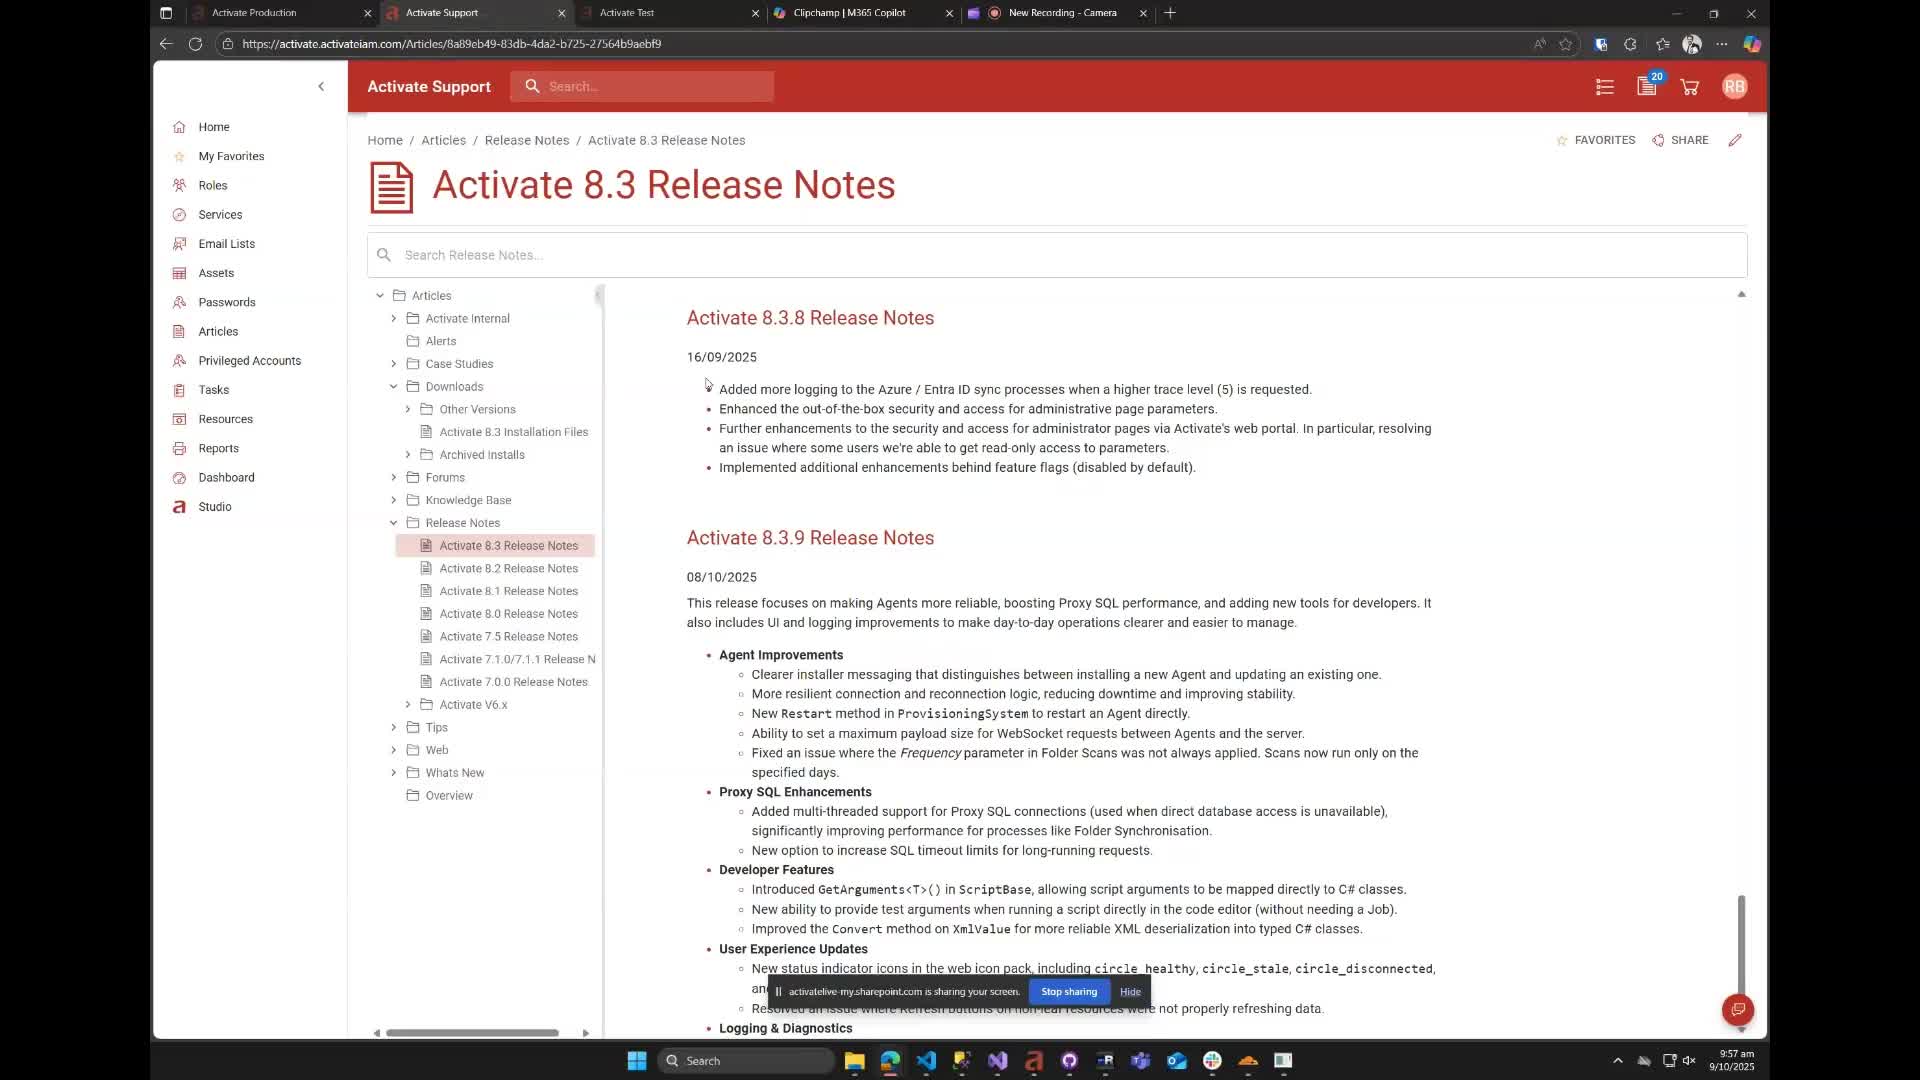Edit this article with pencil icon
Image resolution: width=1920 pixels, height=1080 pixels.
[1735, 140]
